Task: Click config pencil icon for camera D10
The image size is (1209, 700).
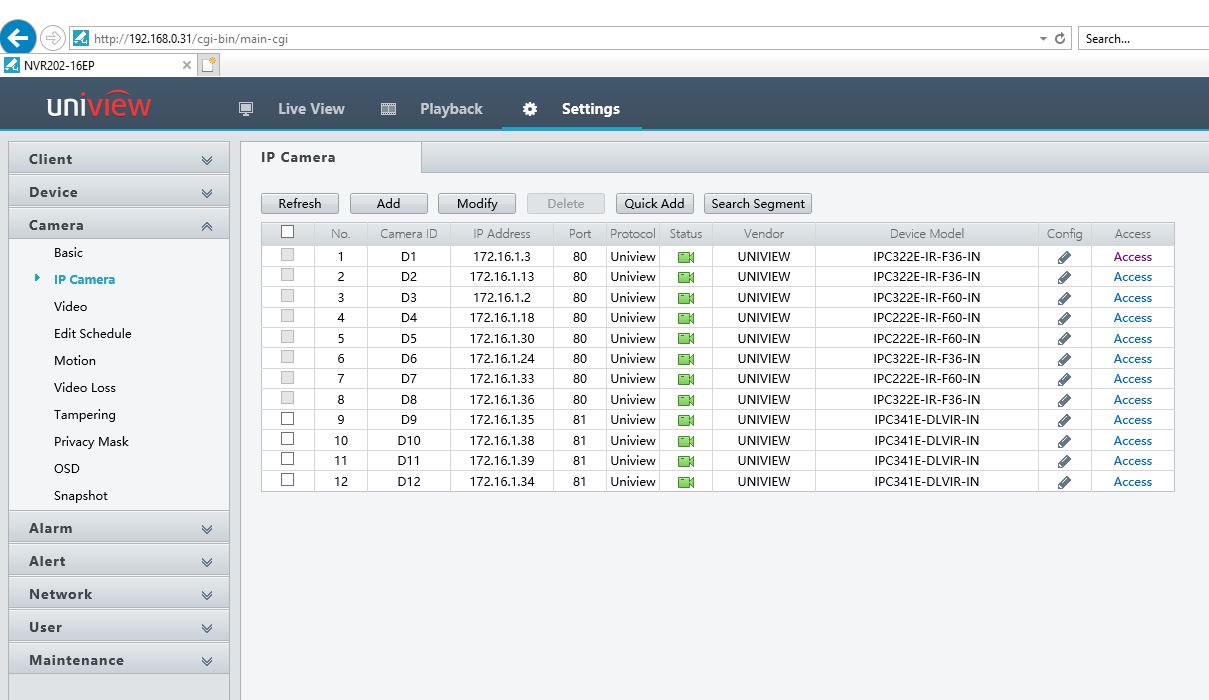Action: click(1064, 441)
